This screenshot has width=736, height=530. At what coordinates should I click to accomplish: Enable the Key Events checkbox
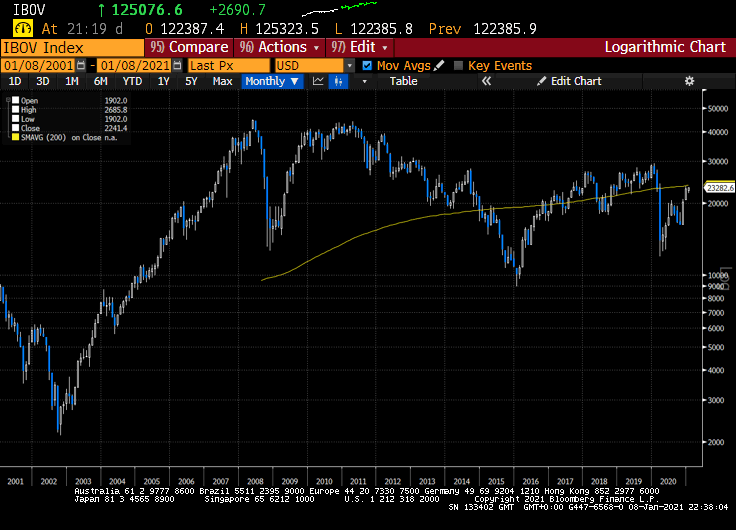(458, 66)
